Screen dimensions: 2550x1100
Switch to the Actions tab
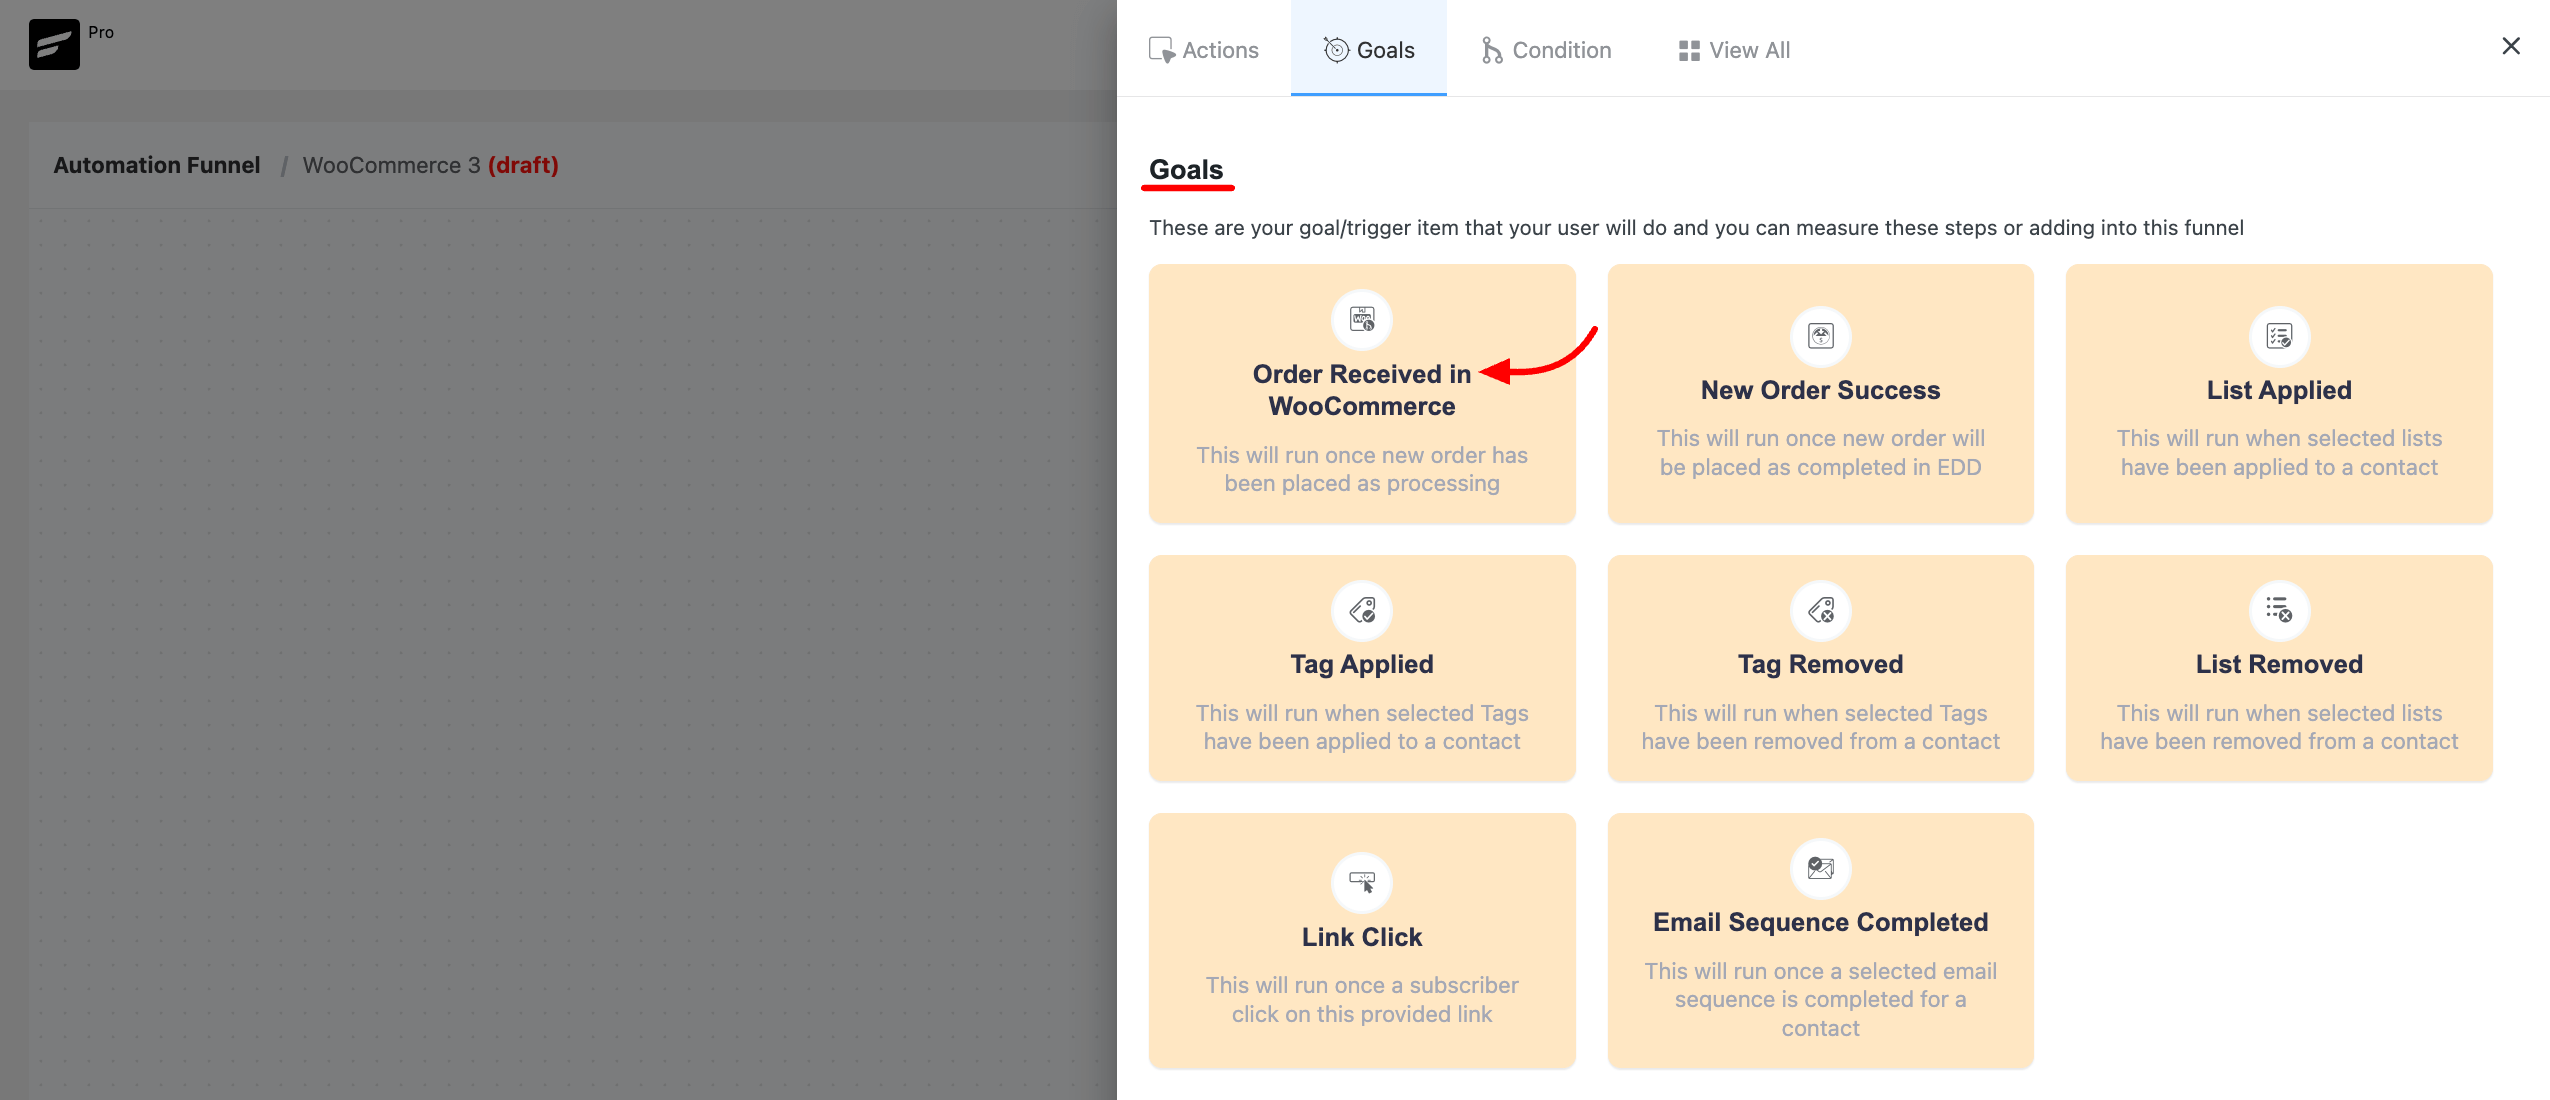1203,47
